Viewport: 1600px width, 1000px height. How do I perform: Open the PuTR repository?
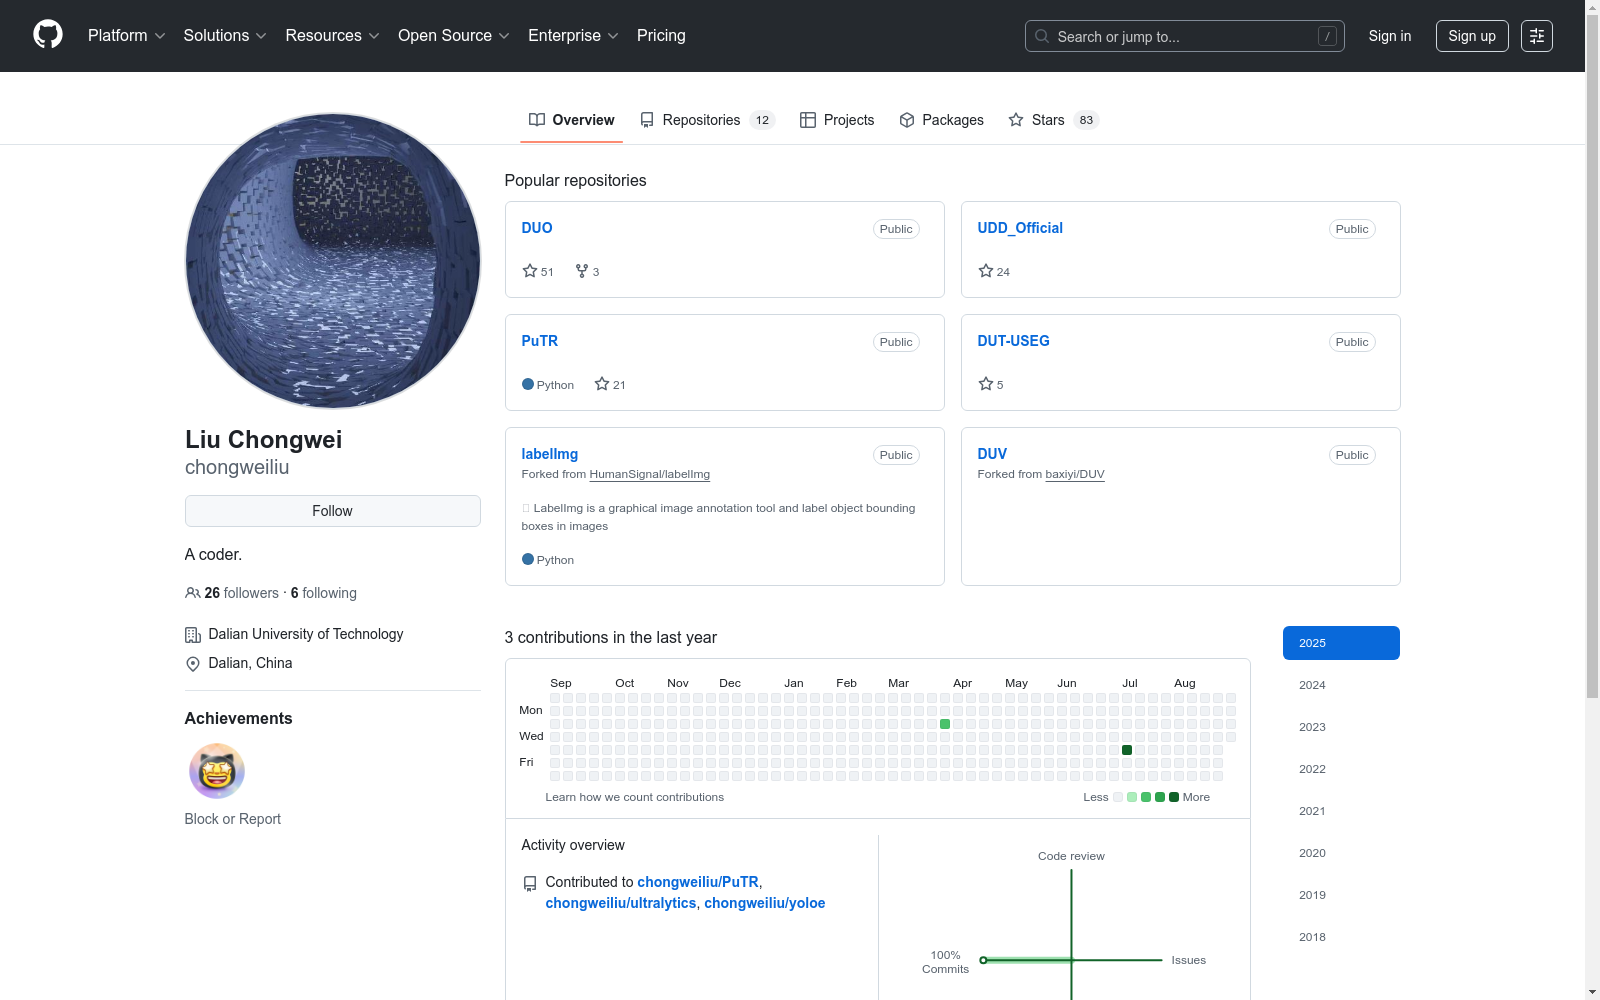540,341
